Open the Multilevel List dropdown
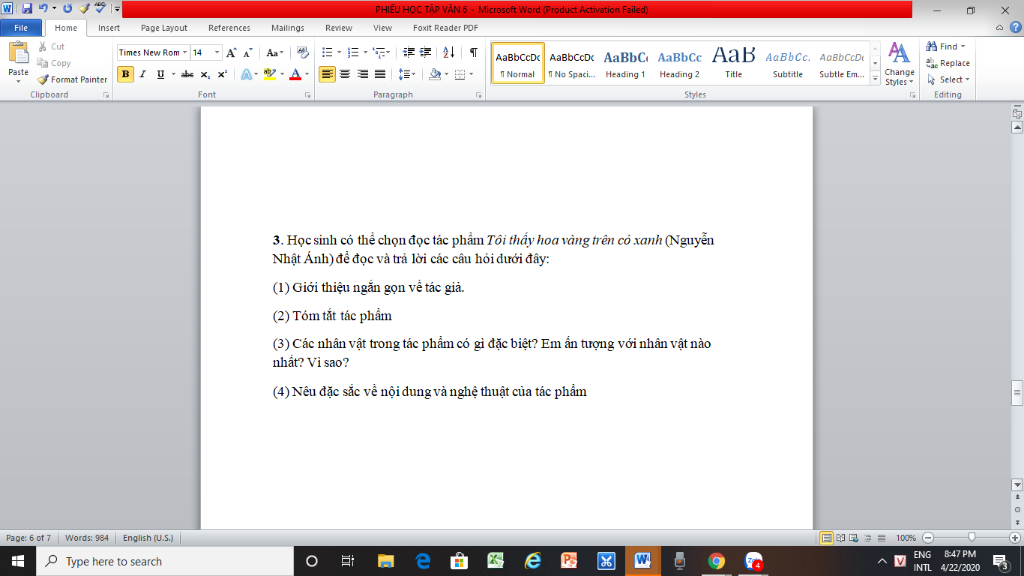Image resolution: width=1024 pixels, height=576 pixels. (389, 52)
